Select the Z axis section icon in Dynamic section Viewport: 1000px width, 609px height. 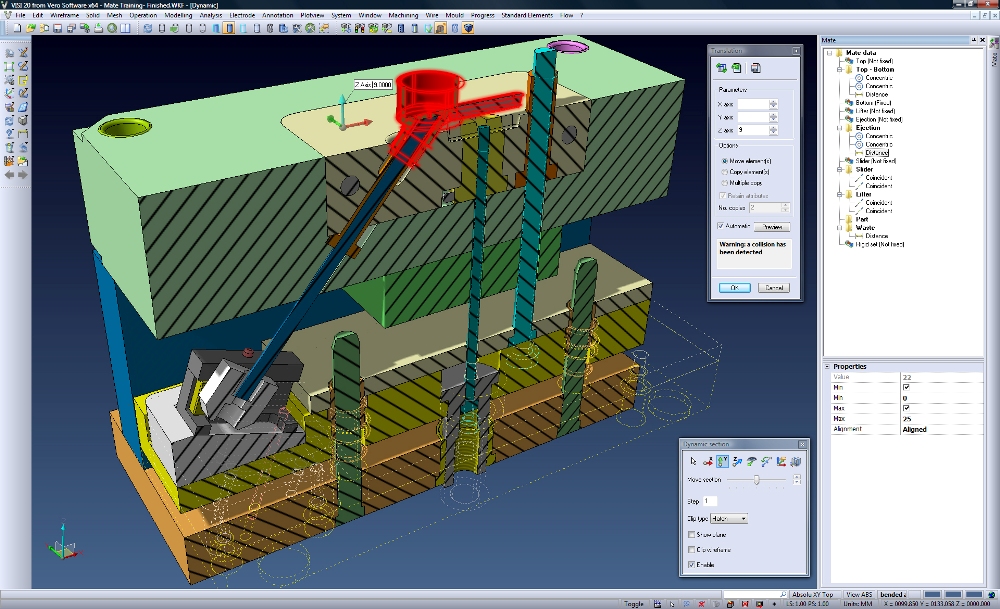(737, 461)
